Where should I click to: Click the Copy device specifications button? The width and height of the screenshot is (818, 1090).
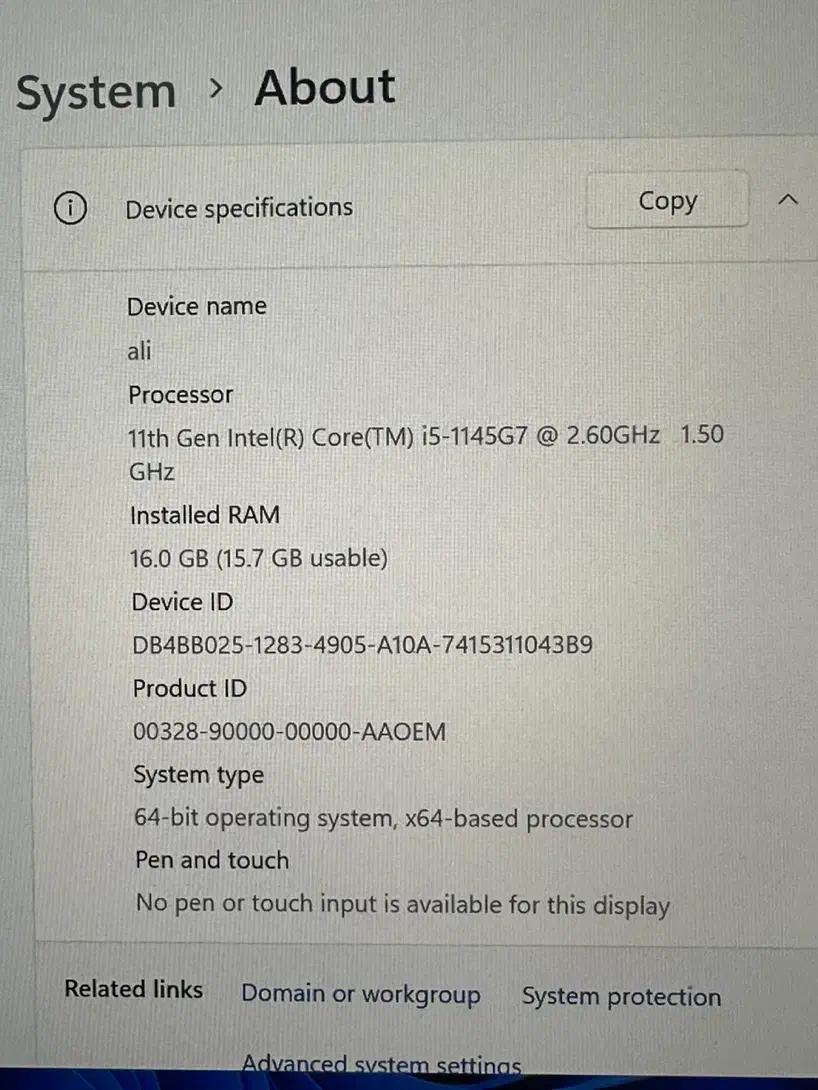tap(667, 200)
